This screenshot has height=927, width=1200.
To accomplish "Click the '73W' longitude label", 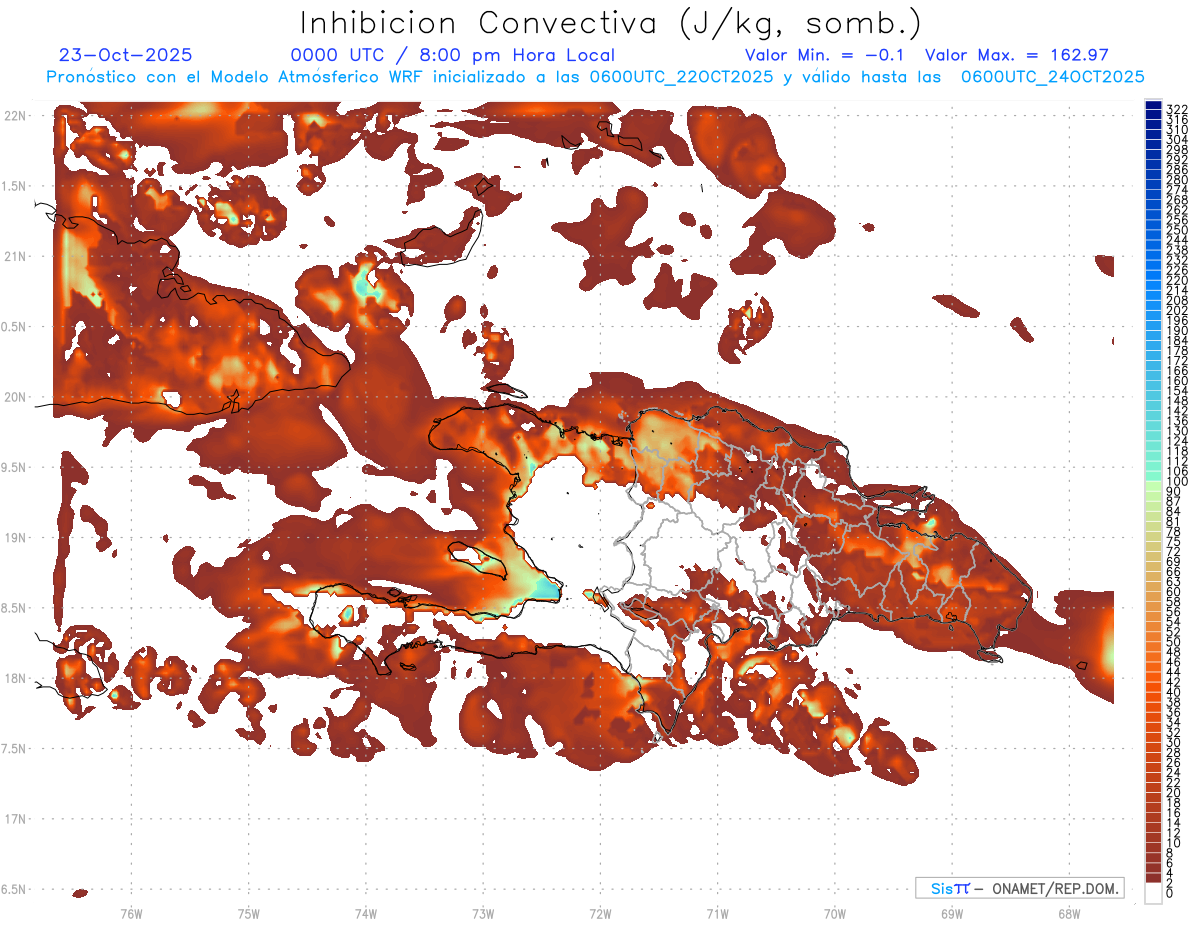I will tap(483, 913).
